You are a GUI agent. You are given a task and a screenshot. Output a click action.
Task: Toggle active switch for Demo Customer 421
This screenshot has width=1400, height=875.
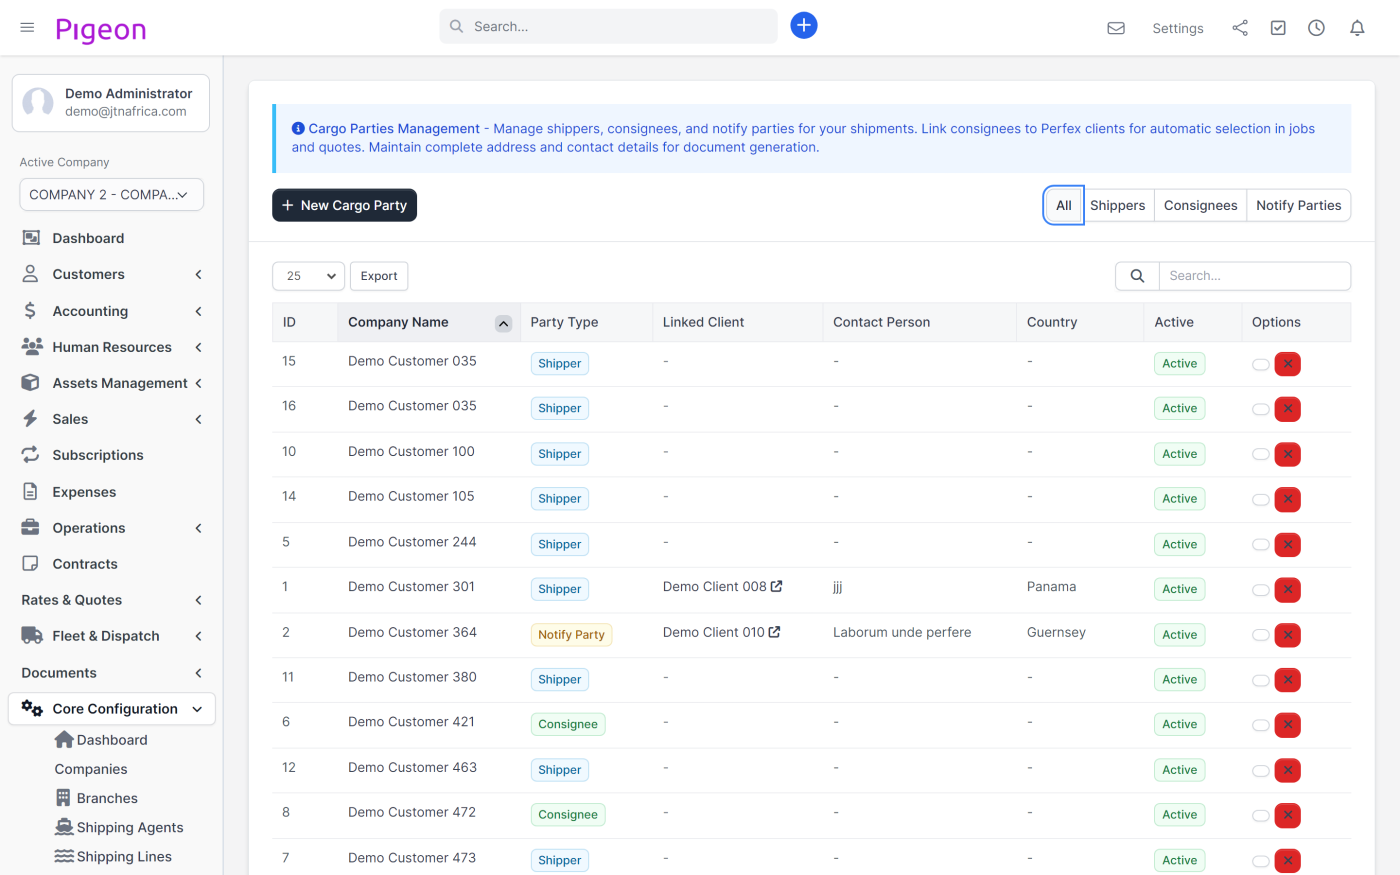coord(1261,725)
